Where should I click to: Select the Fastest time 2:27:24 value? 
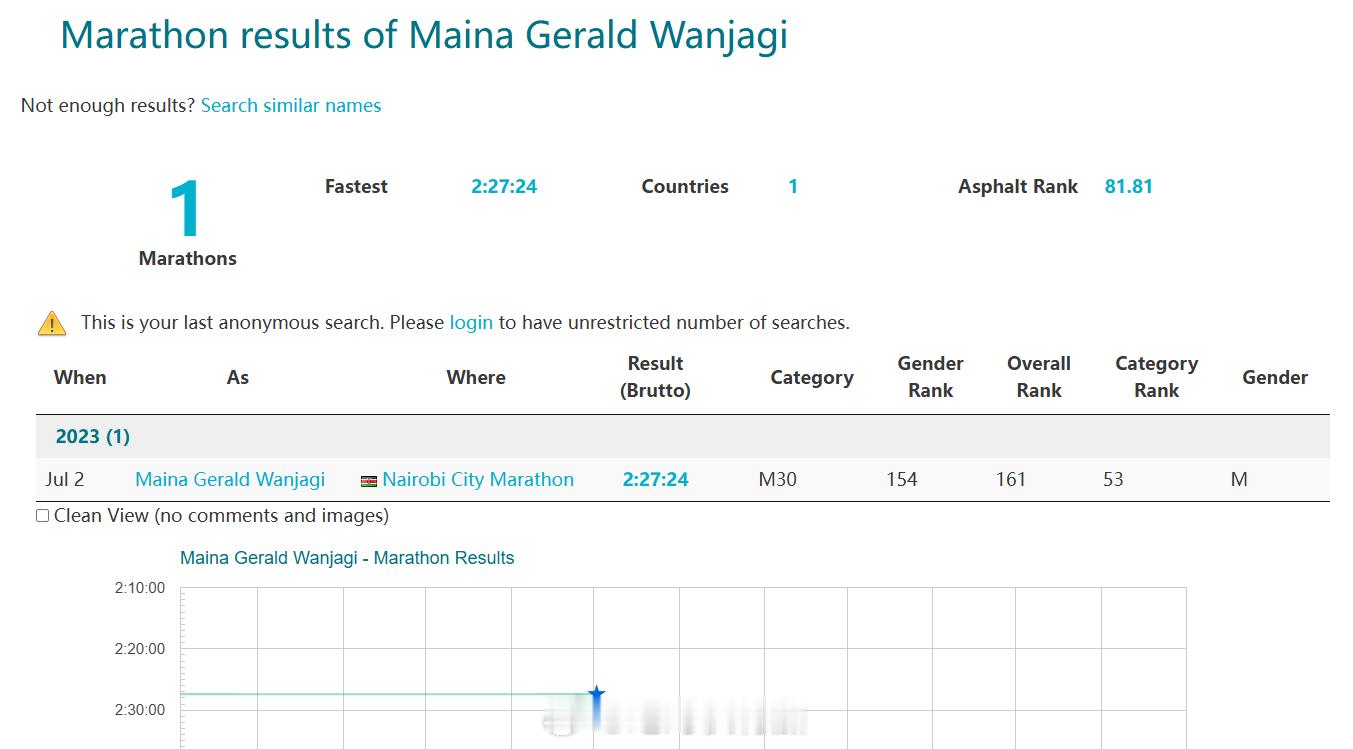pos(504,186)
